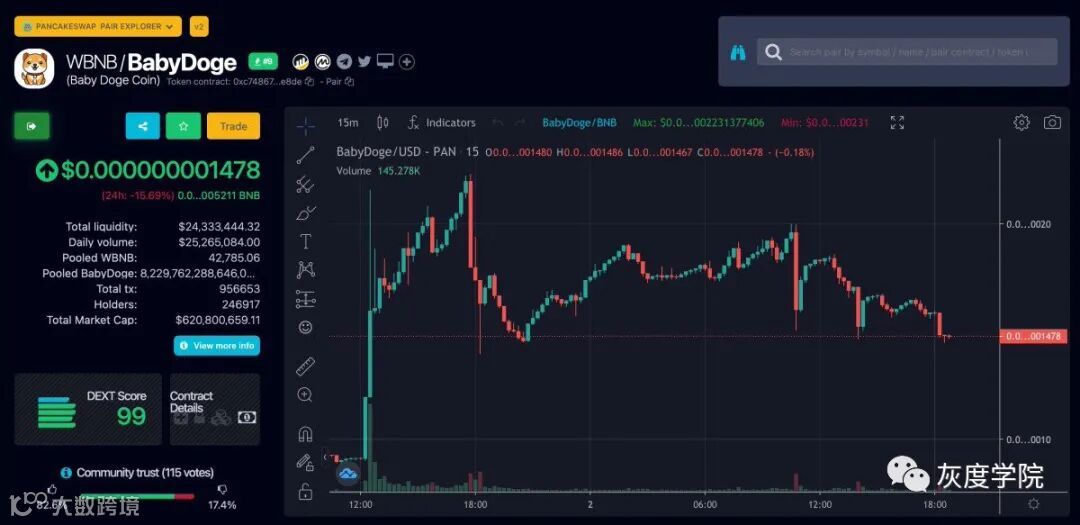
Task: Click the binoculars icon beside search
Action: tap(738, 52)
